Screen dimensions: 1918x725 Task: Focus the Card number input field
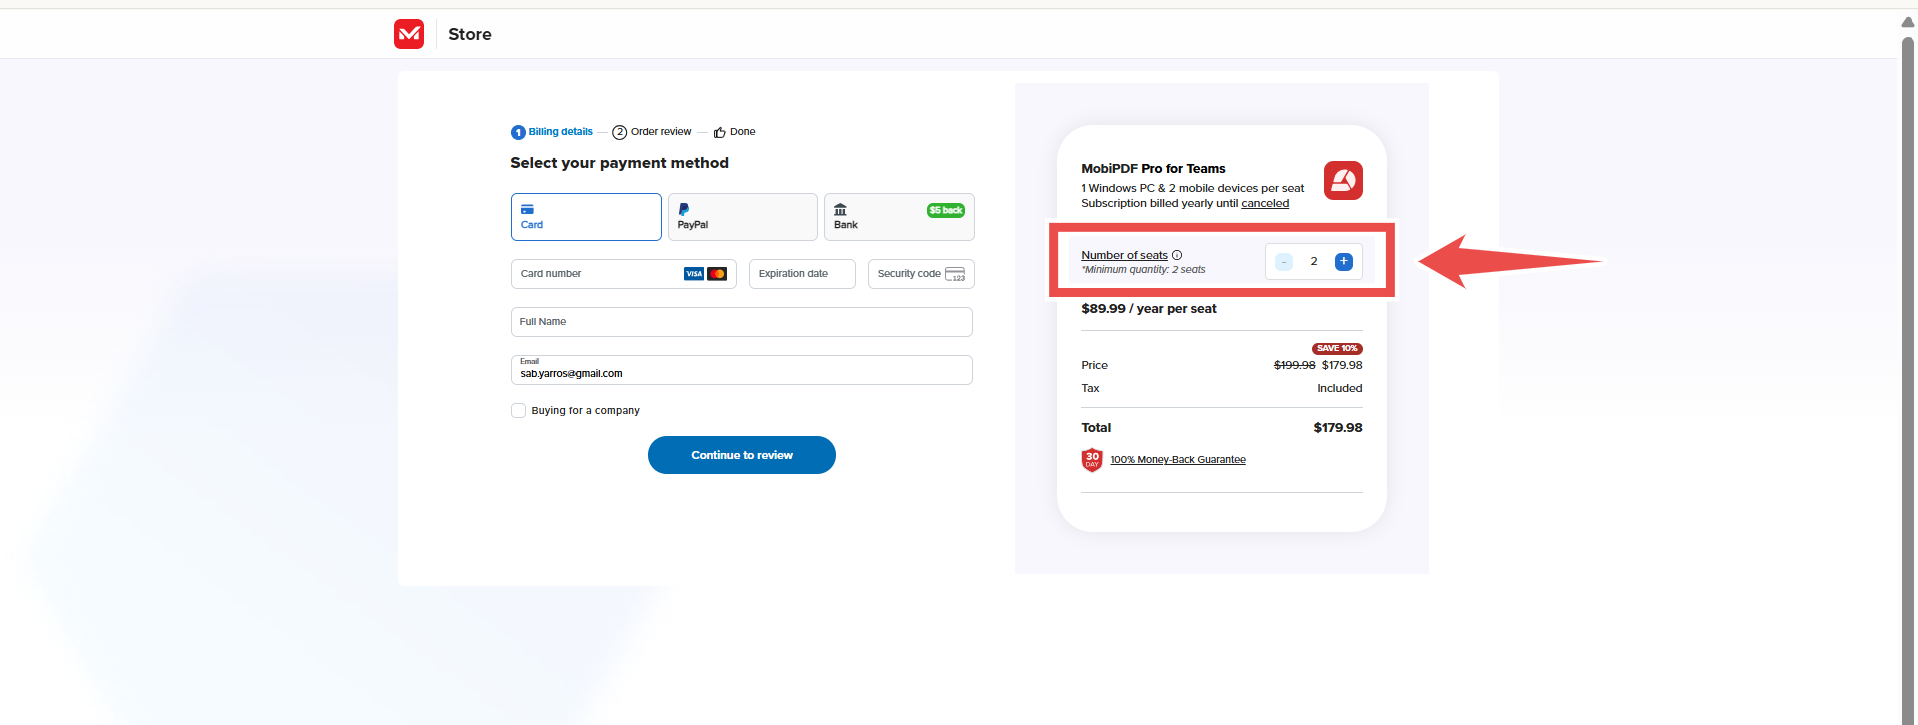click(624, 274)
